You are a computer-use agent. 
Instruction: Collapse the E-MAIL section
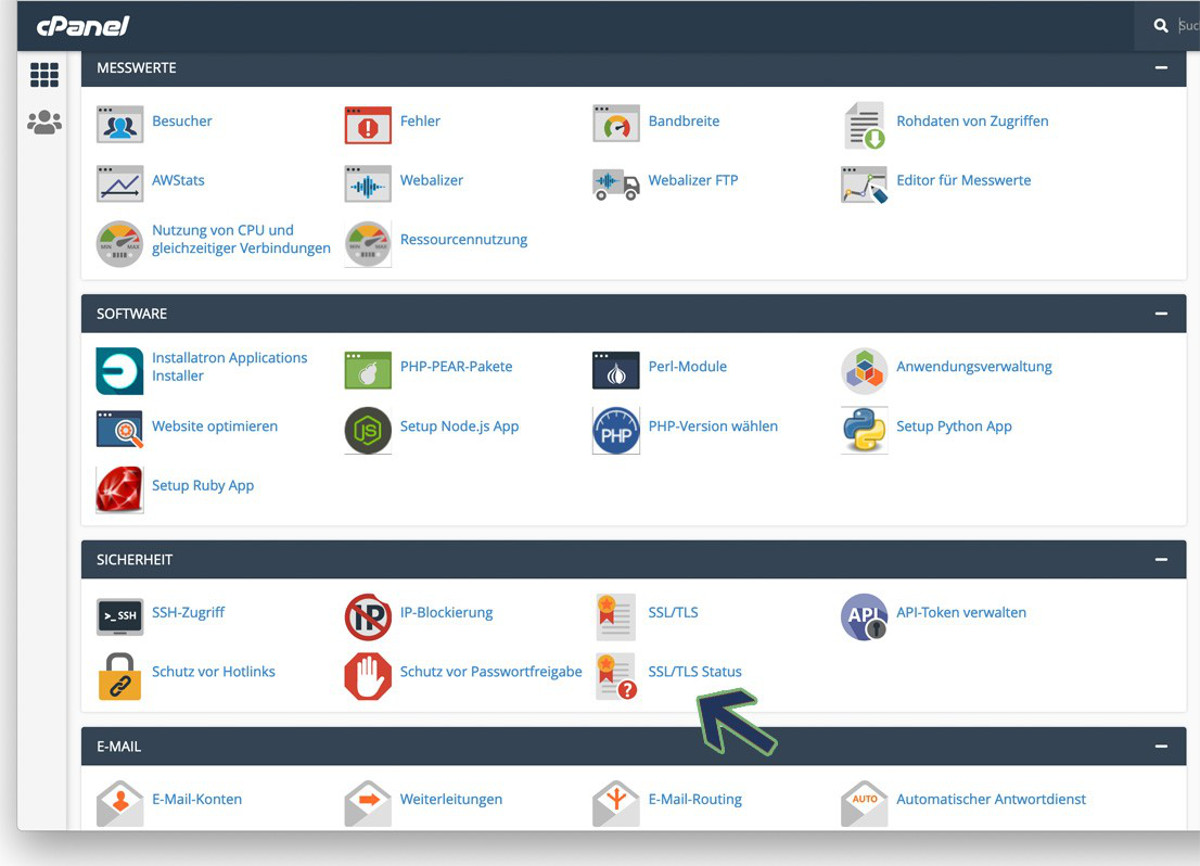[x=1161, y=746]
